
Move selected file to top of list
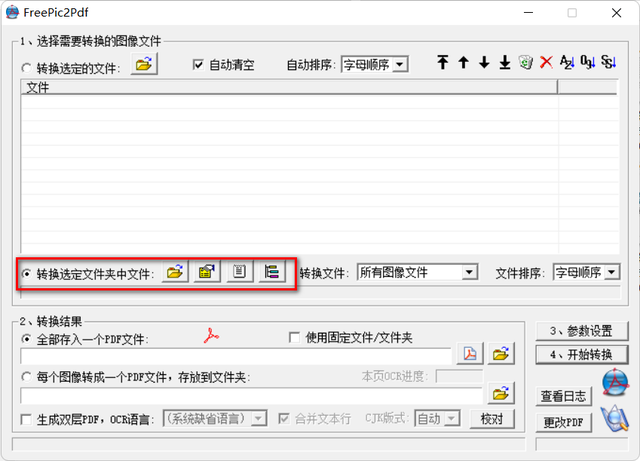443,62
